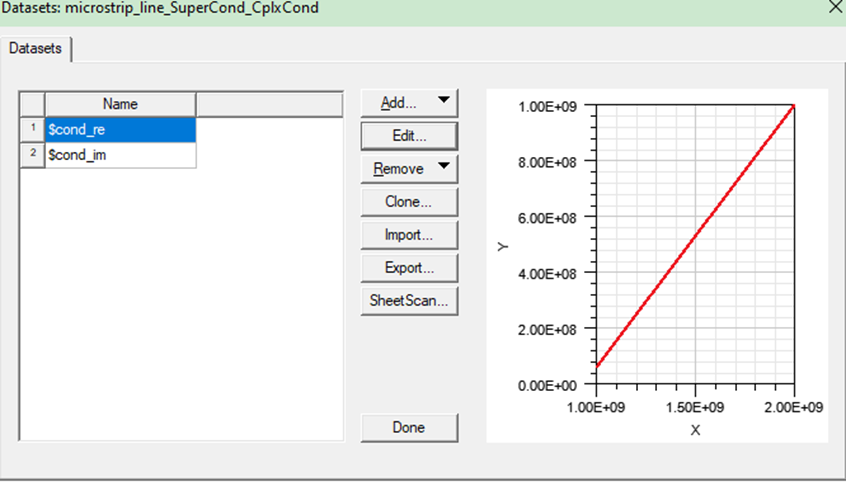Select the $cond_im dataset entry
846x482 pixels.
pyautogui.click(x=120, y=155)
